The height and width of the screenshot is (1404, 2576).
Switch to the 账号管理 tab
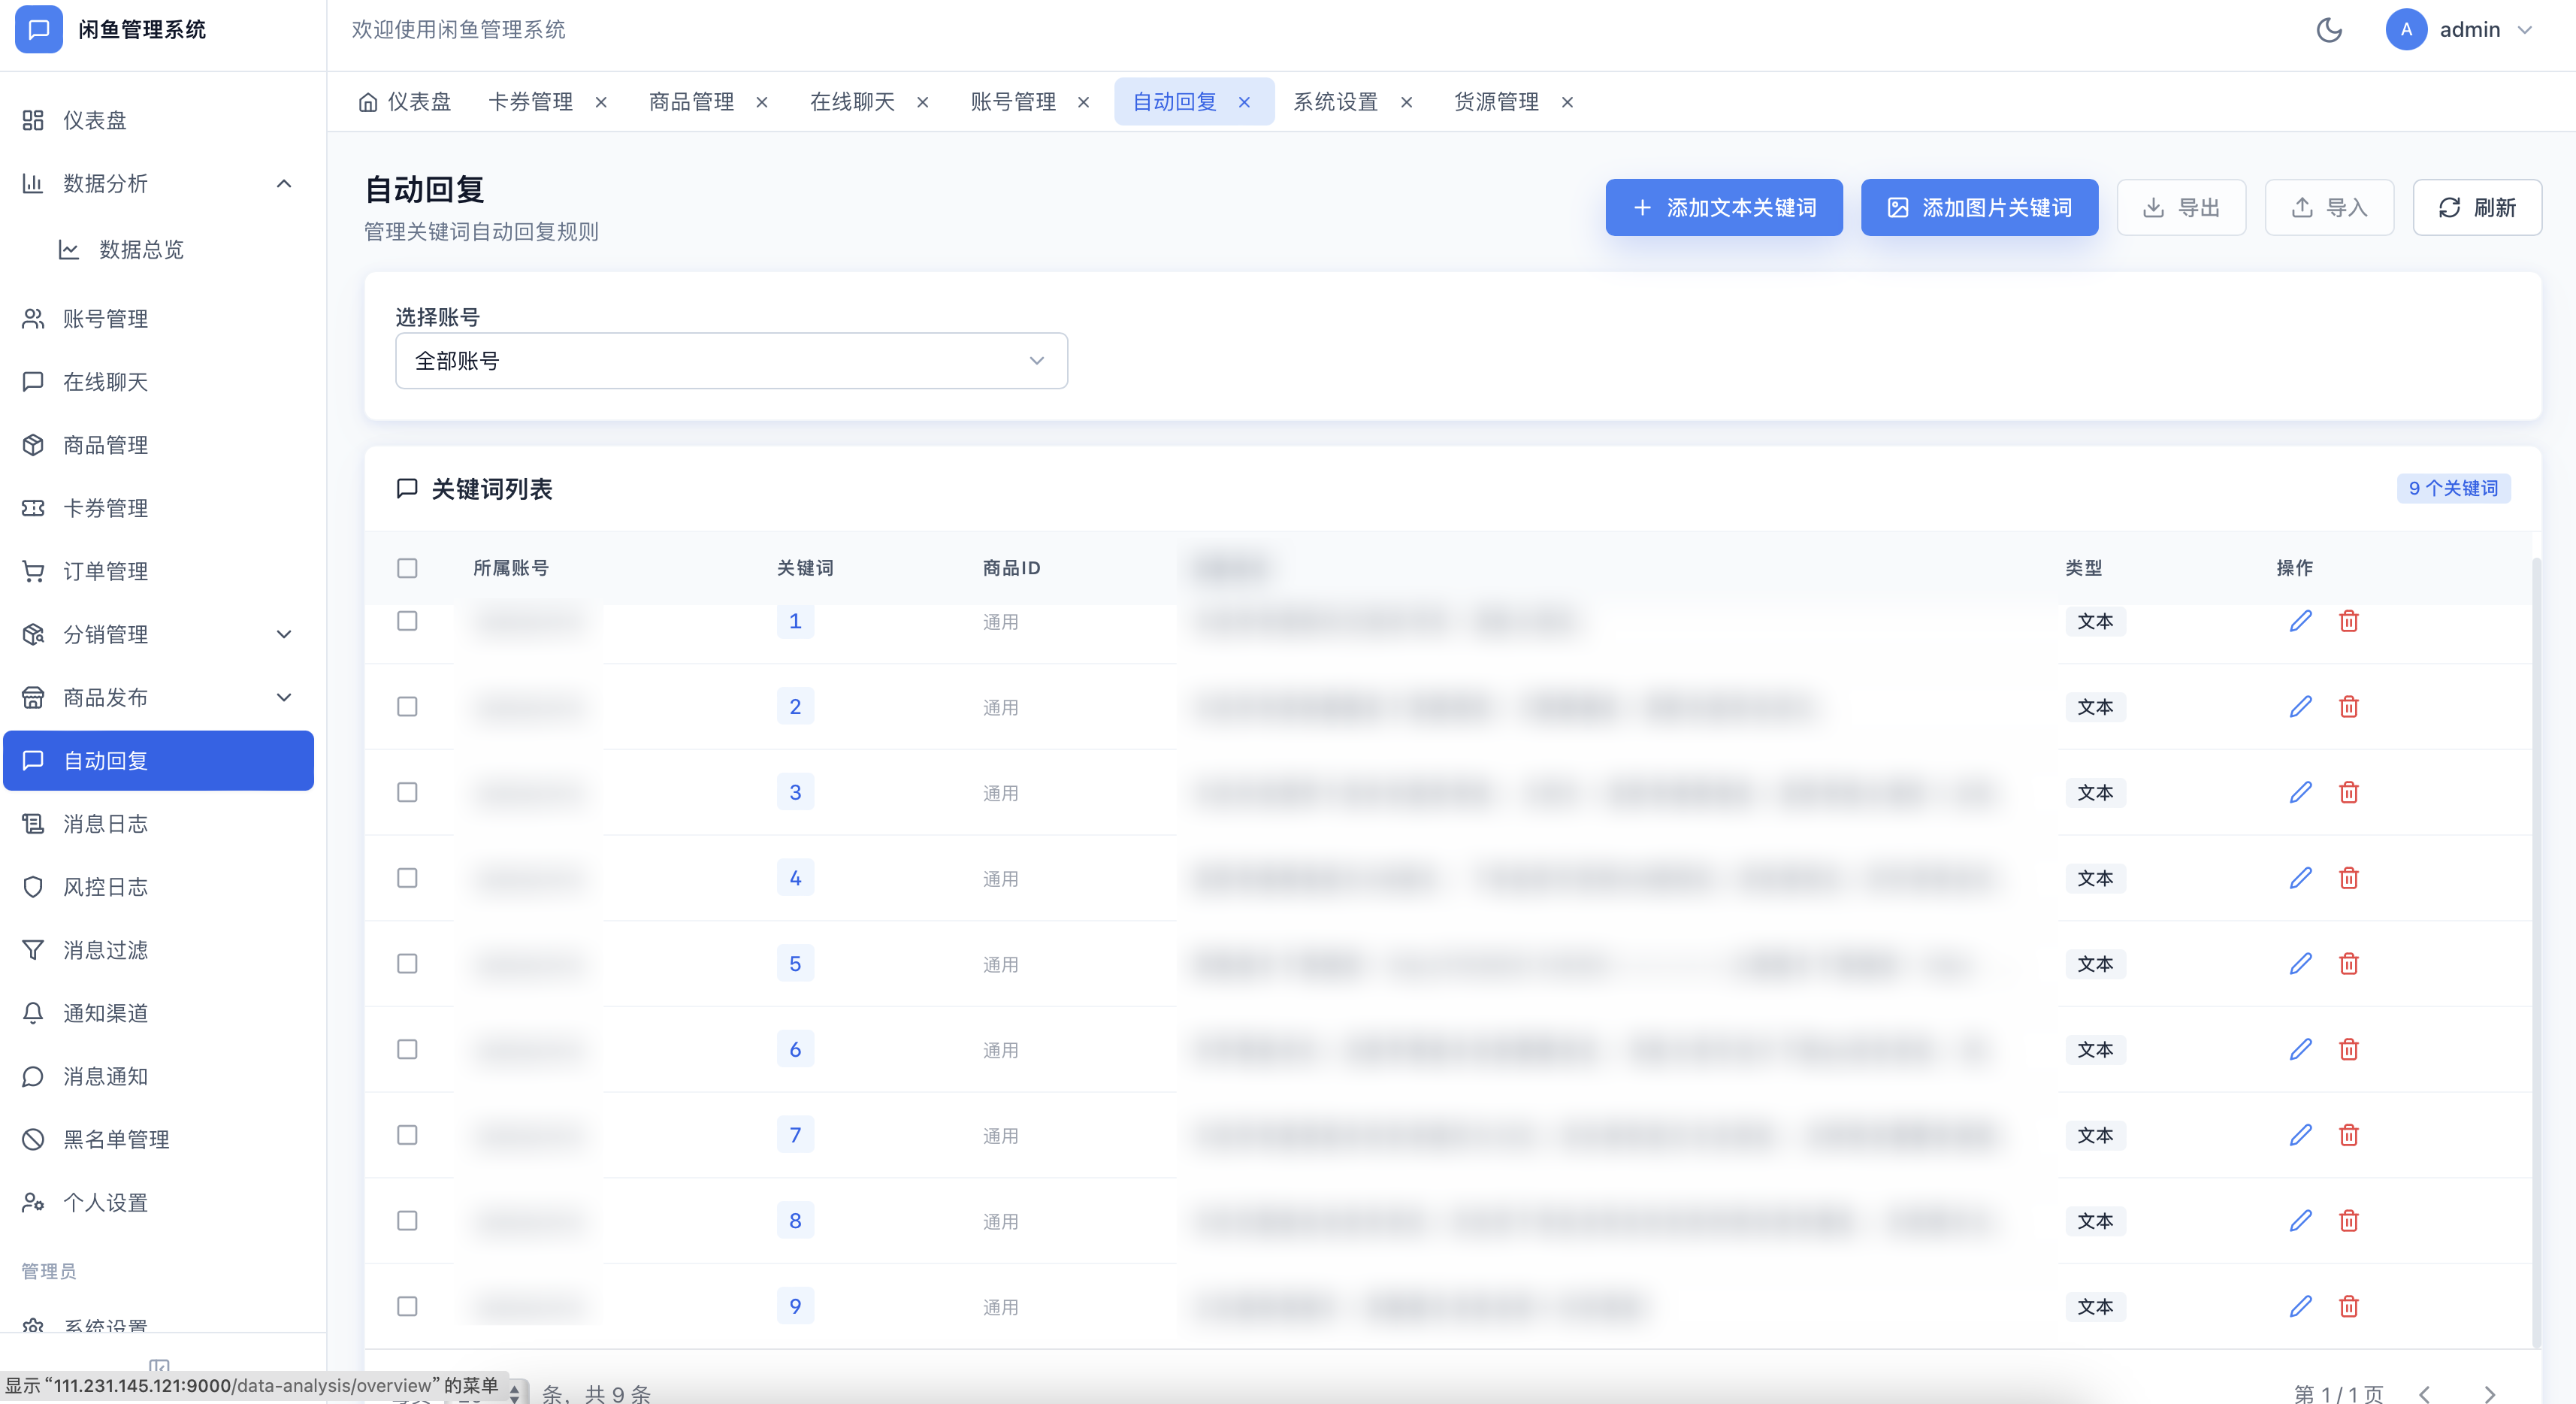click(x=1013, y=102)
